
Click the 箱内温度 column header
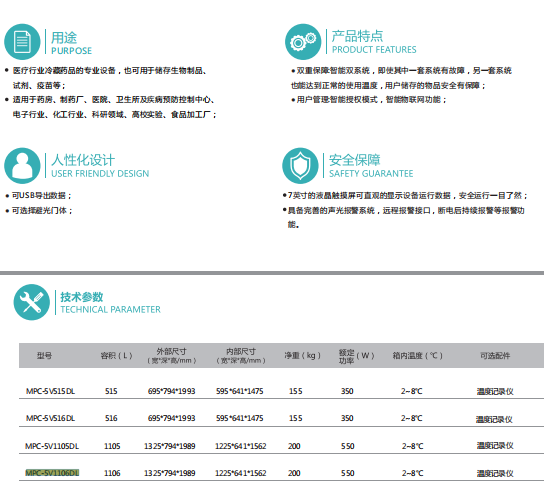pos(417,355)
